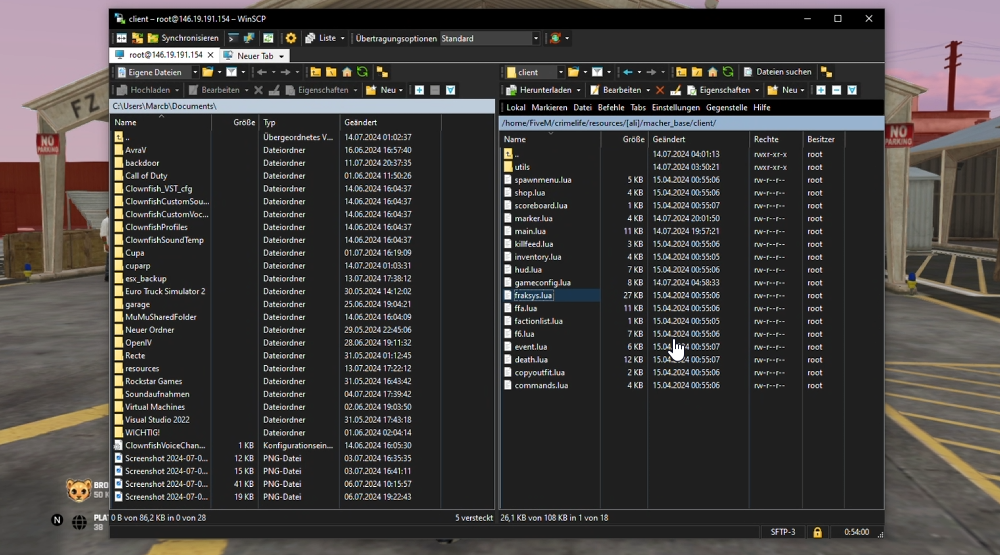Open the Befehle menu
Viewport: 1000px width, 555px height.
pos(610,107)
